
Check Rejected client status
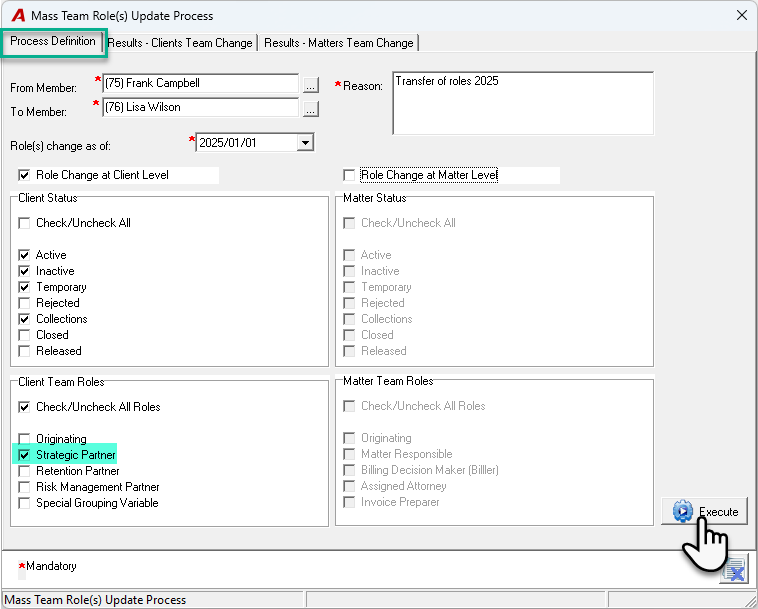[x=24, y=303]
